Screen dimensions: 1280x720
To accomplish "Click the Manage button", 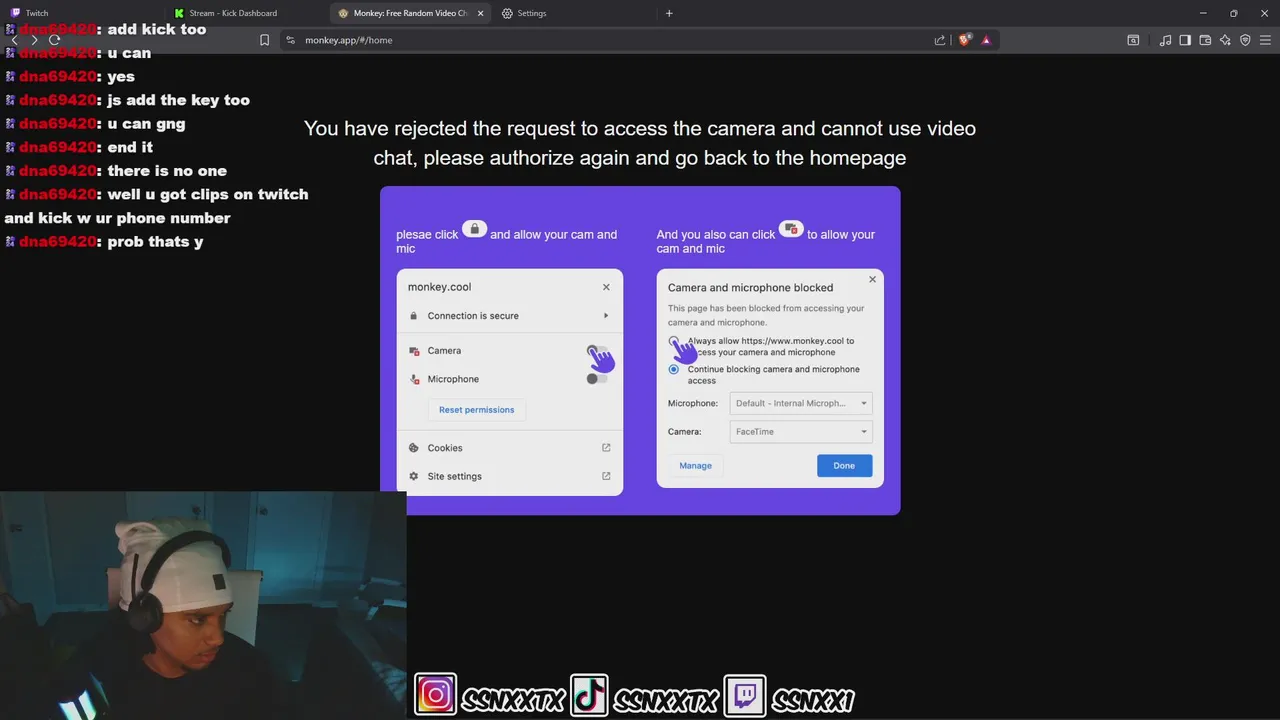I will (x=696, y=466).
